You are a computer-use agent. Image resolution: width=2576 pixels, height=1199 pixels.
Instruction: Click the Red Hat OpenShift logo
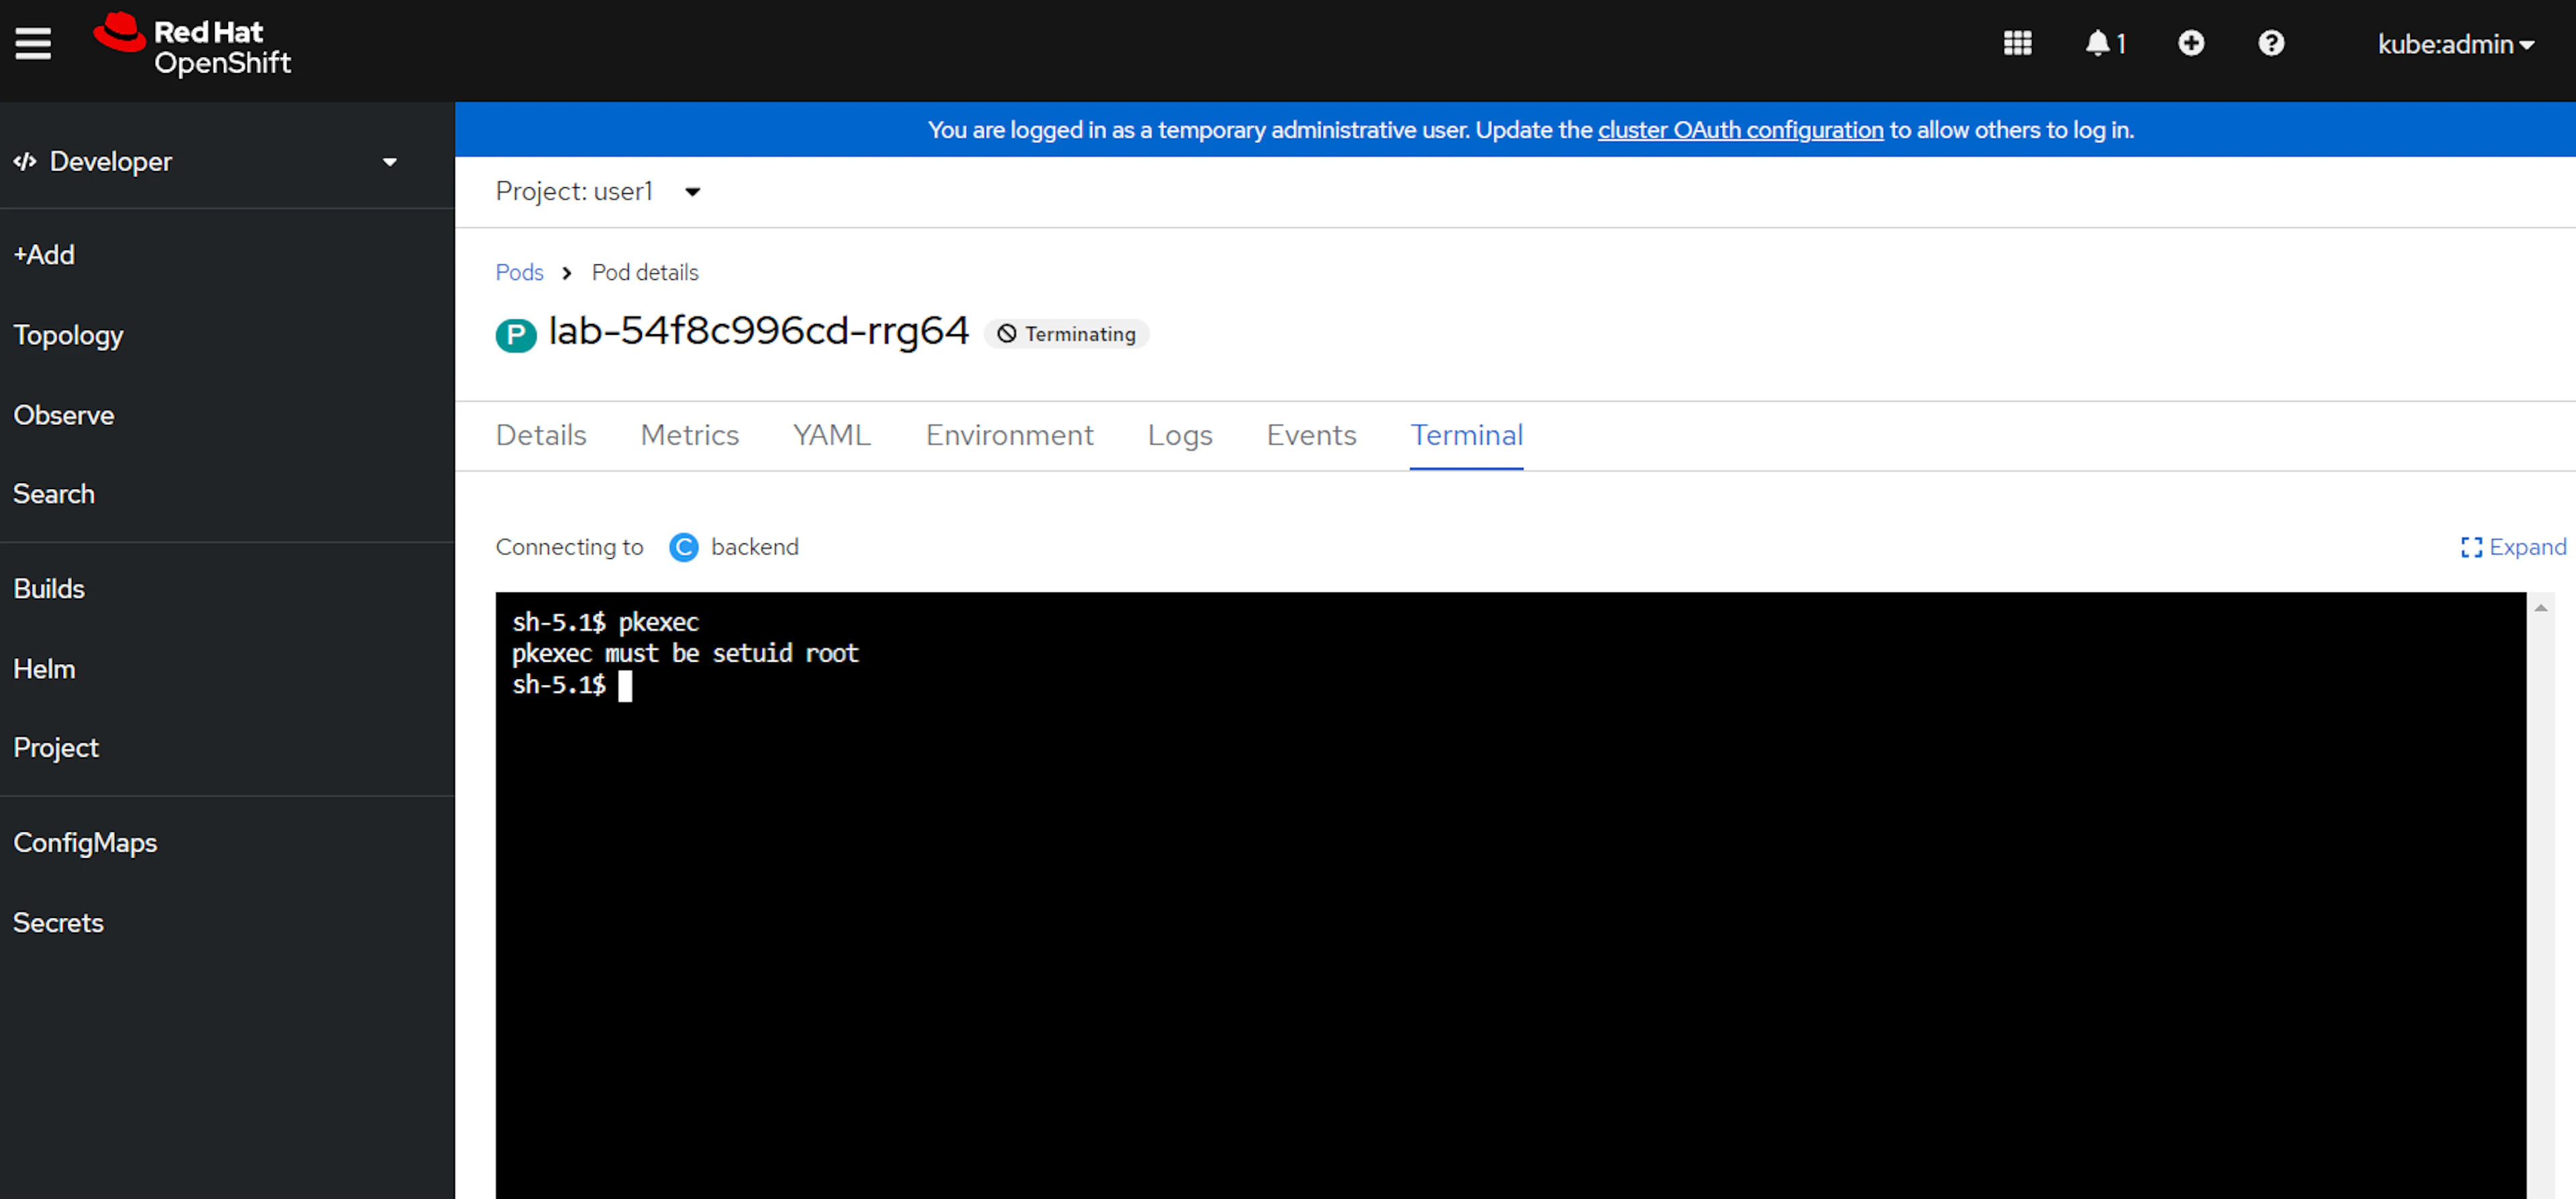[192, 45]
